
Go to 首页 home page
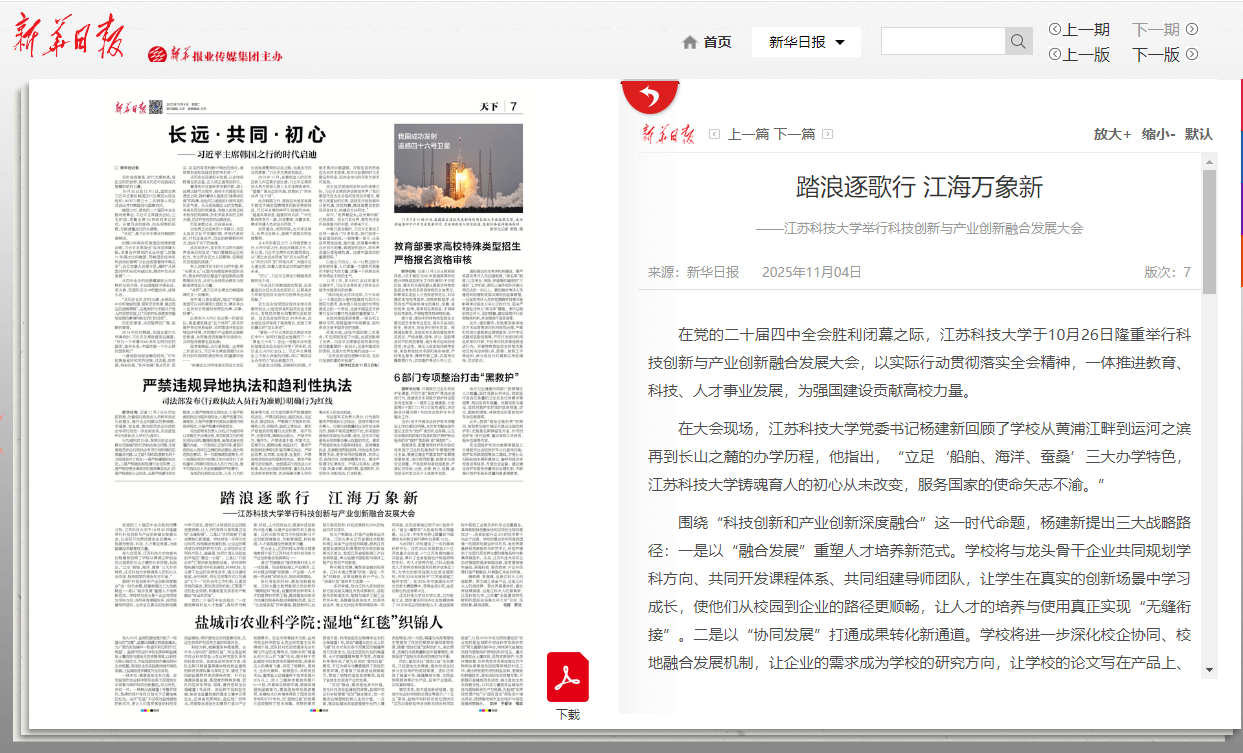click(717, 42)
